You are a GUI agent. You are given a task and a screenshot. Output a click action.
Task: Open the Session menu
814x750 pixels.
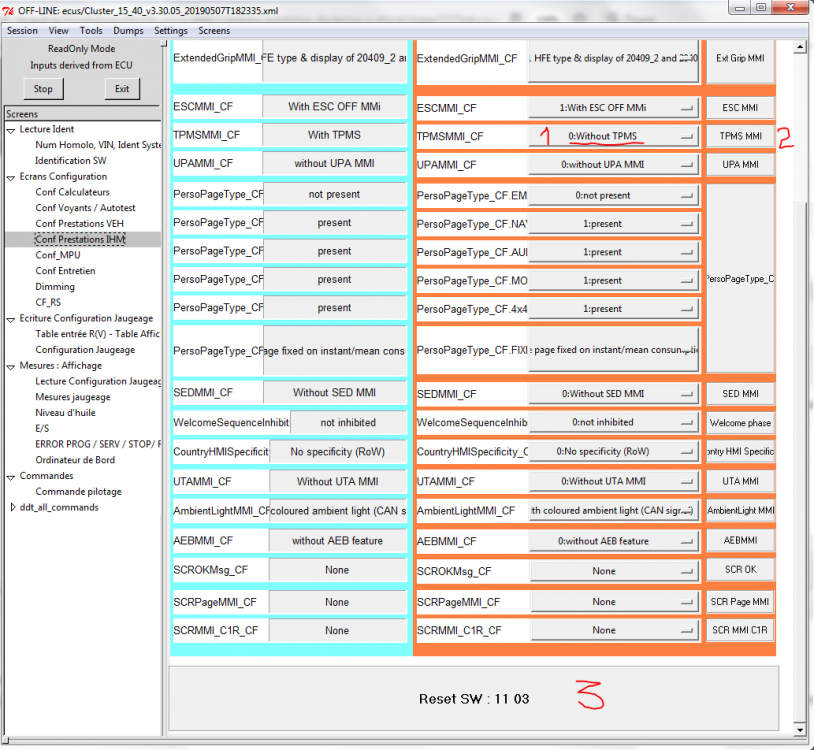coord(22,31)
